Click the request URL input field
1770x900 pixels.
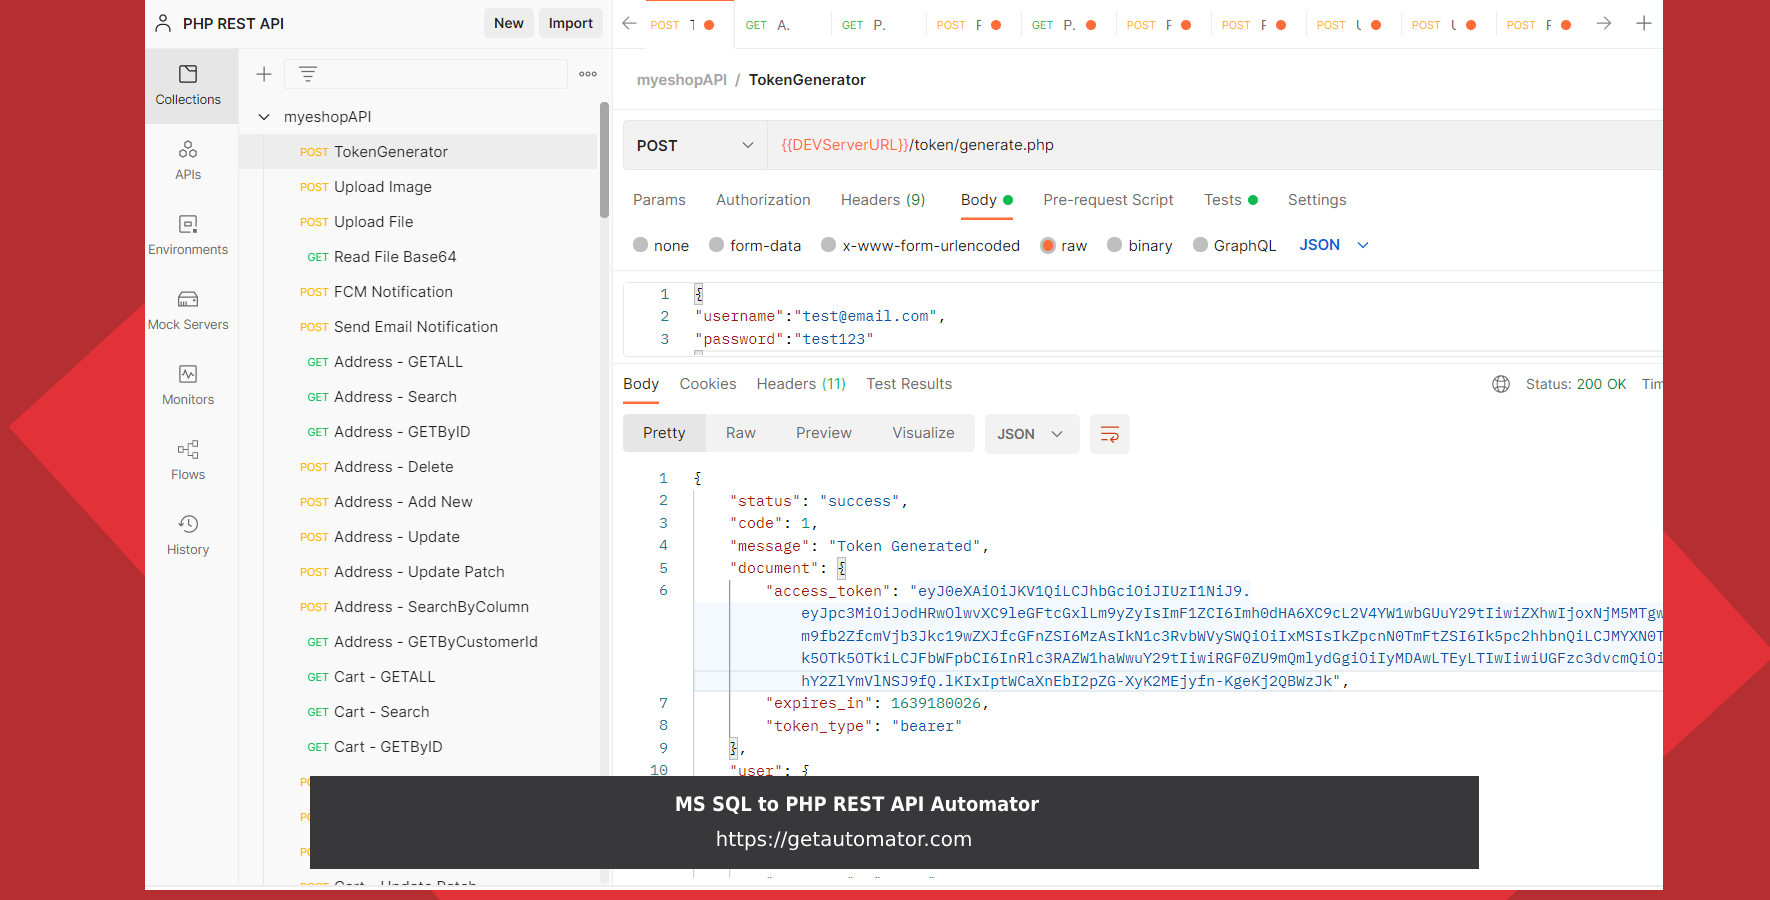tap(1215, 145)
